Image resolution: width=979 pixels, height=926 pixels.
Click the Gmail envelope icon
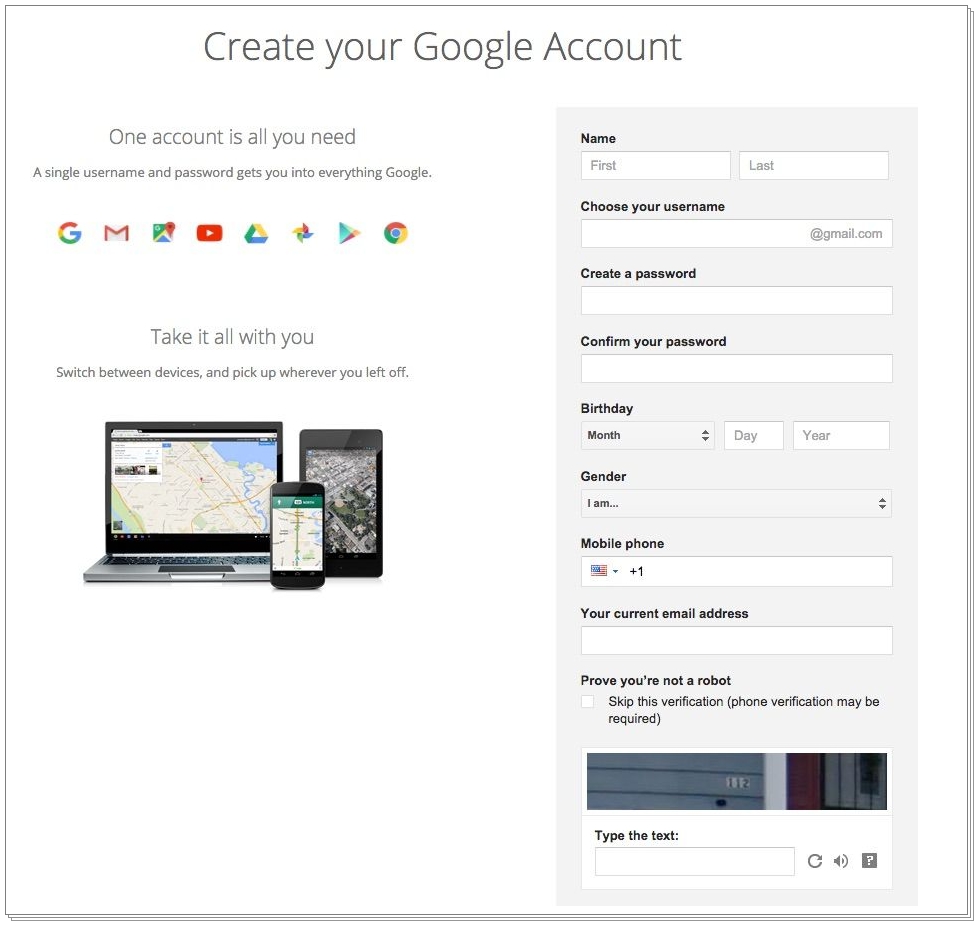[116, 234]
